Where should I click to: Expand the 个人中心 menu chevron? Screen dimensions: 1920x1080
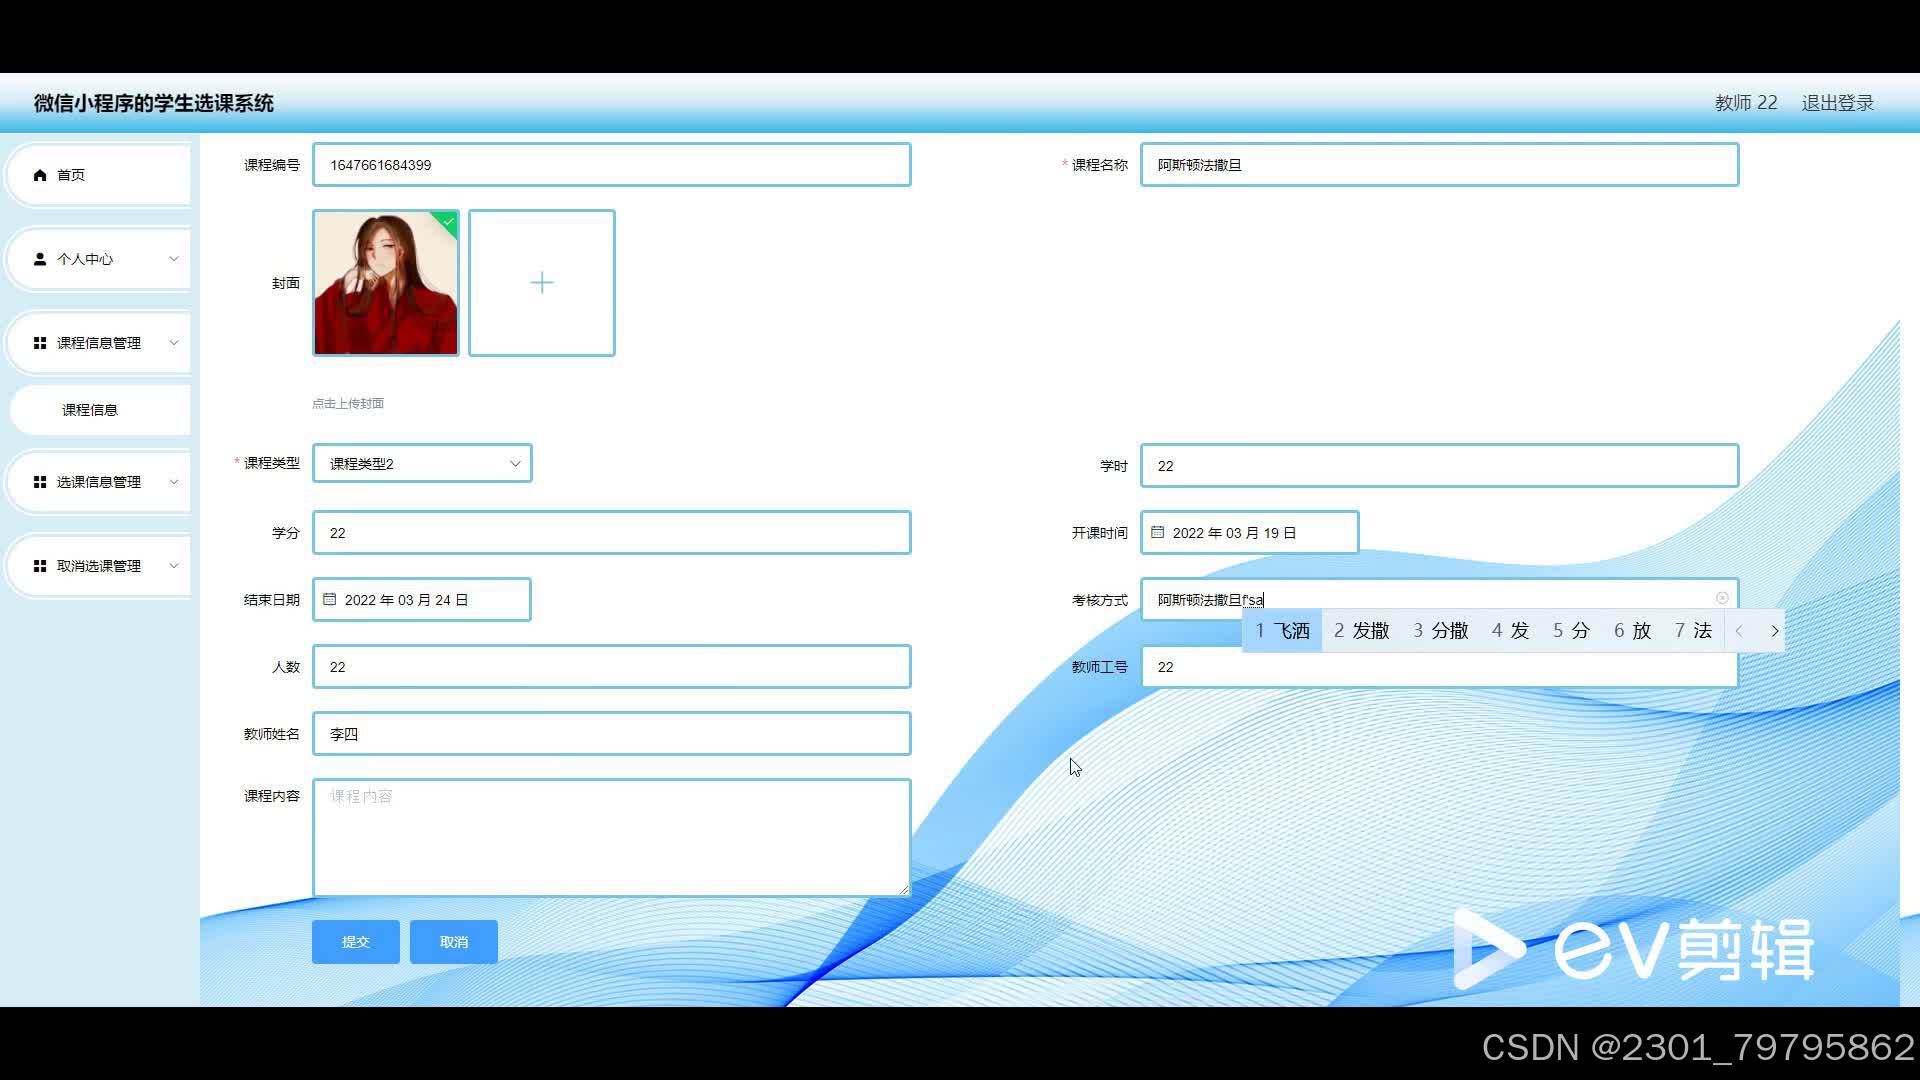(174, 259)
